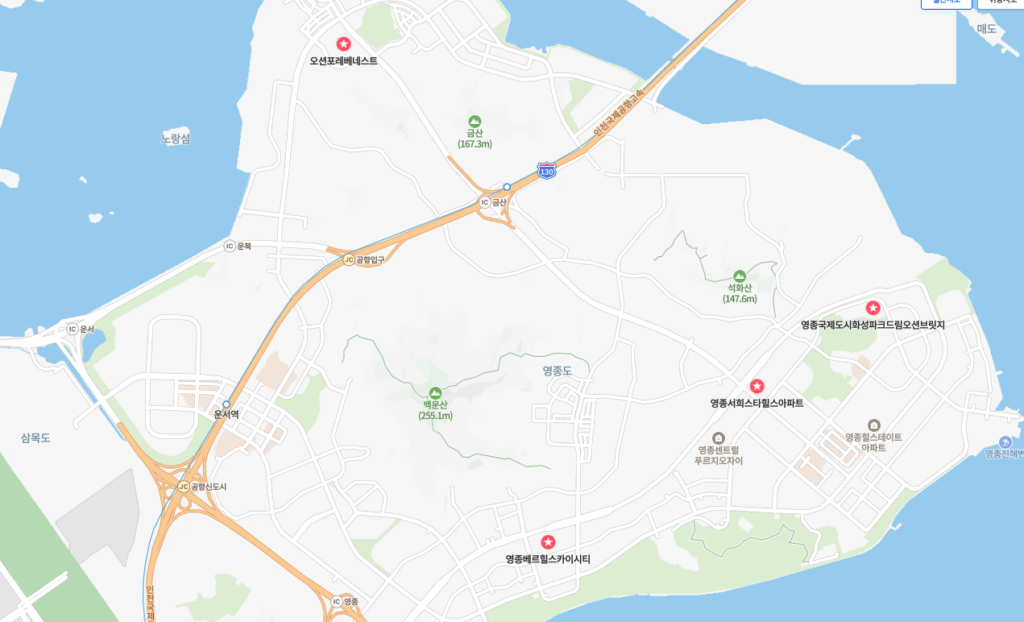Click the 운서역 station circle marker
This screenshot has height=622, width=1024.
227,404
